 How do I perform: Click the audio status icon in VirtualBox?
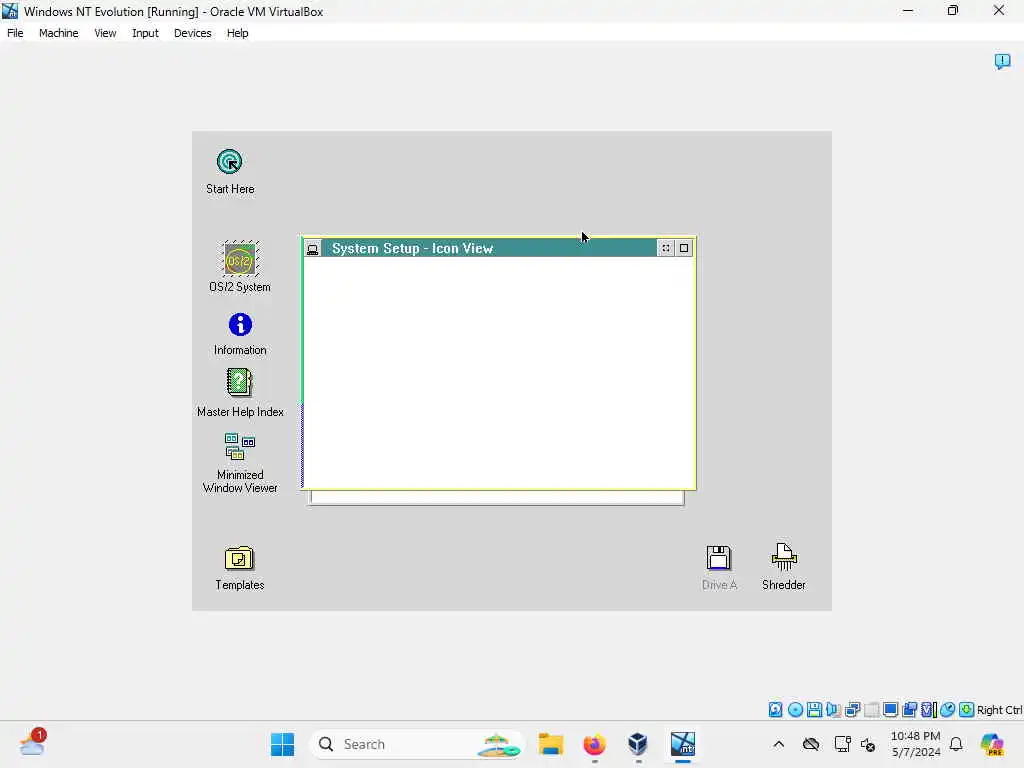tap(833, 710)
